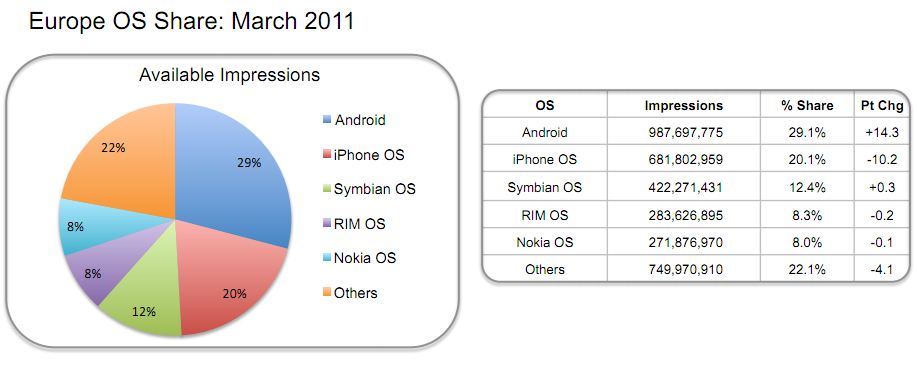Image resolution: width=919 pixels, height=389 pixels.
Task: Click the Europe OS Share page title
Action: (x=191, y=21)
